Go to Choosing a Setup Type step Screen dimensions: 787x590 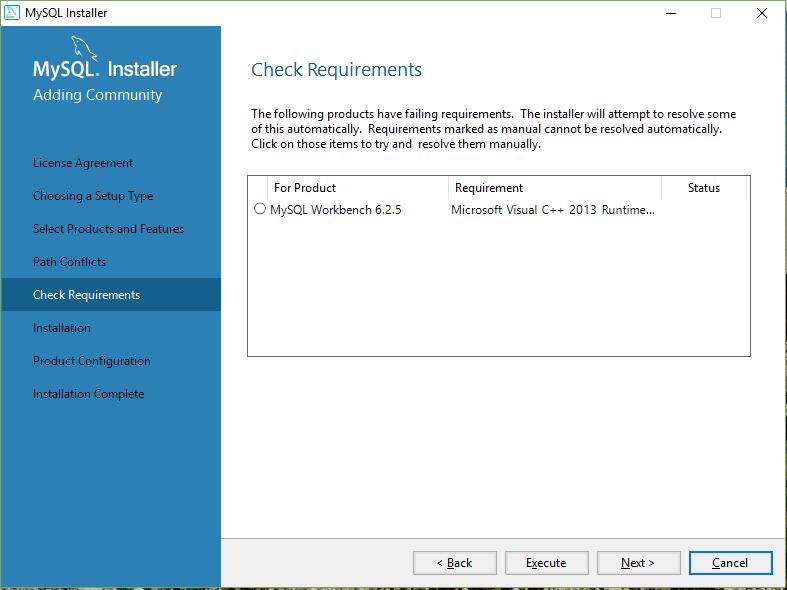[93, 196]
